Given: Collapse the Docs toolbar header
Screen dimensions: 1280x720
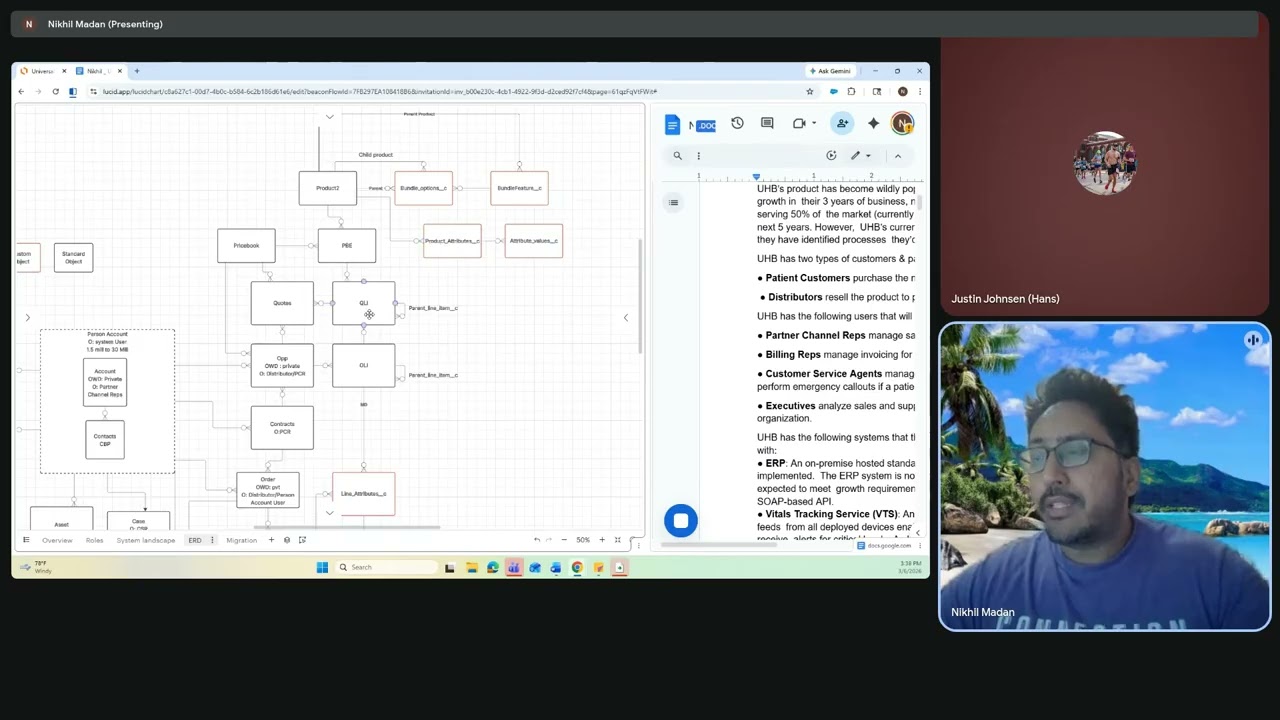Looking at the screenshot, I should pos(897,156).
